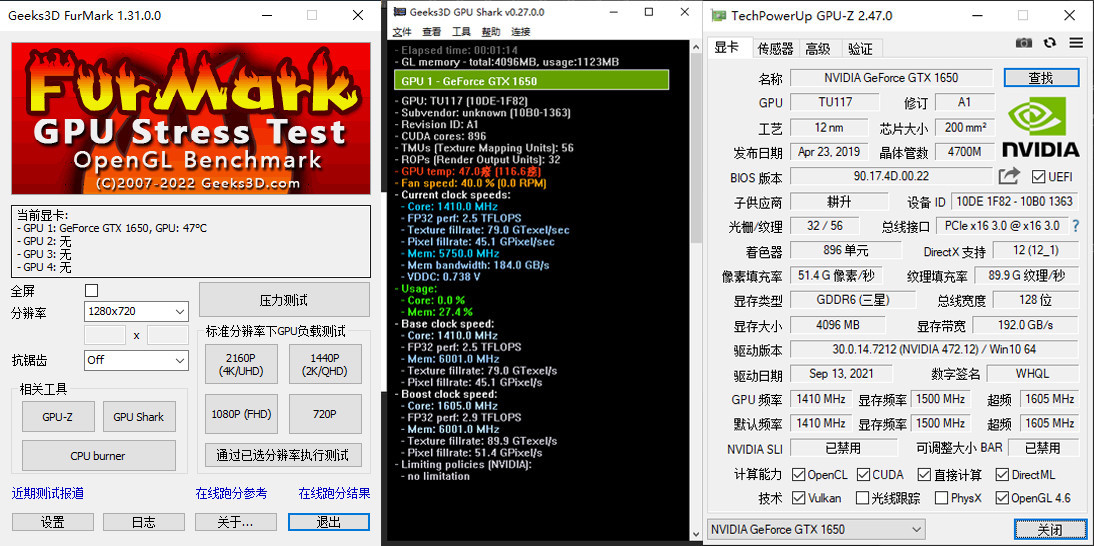Click the 'Fan speed: 40.0 %' line in GPU Shark
Image resolution: width=1094 pixels, height=546 pixels.
click(473, 183)
